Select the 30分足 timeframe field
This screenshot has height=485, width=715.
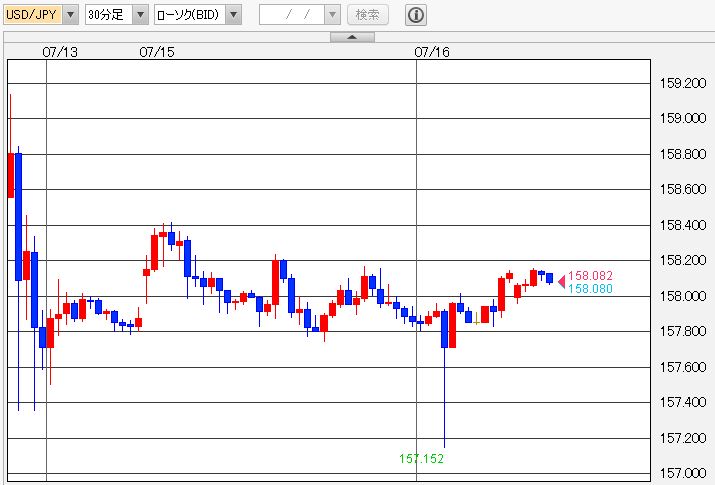[x=109, y=15]
